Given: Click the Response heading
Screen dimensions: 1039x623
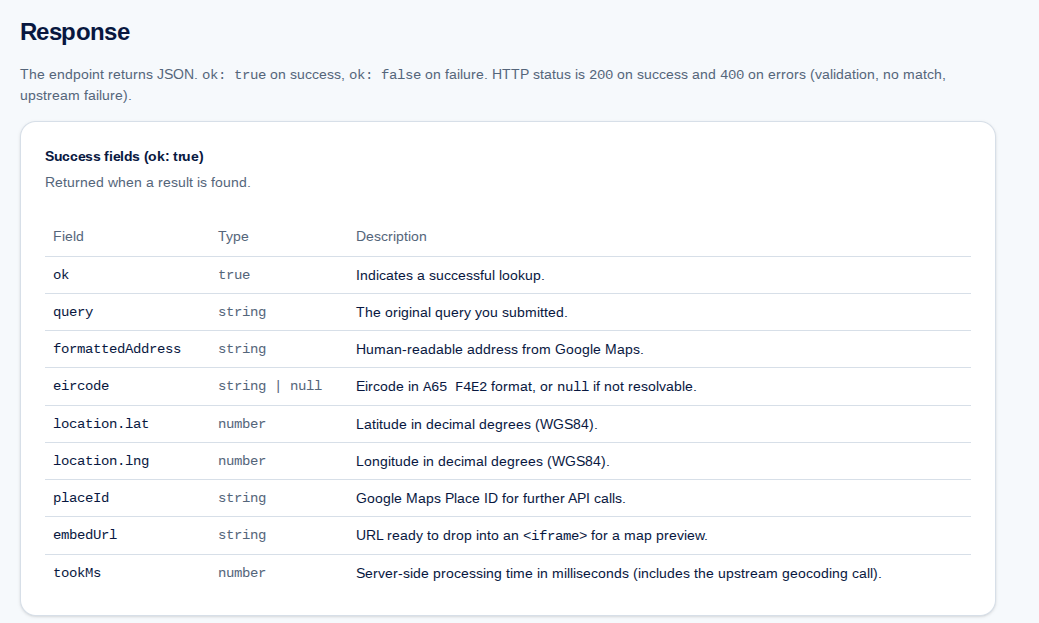Looking at the screenshot, I should coord(75,32).
